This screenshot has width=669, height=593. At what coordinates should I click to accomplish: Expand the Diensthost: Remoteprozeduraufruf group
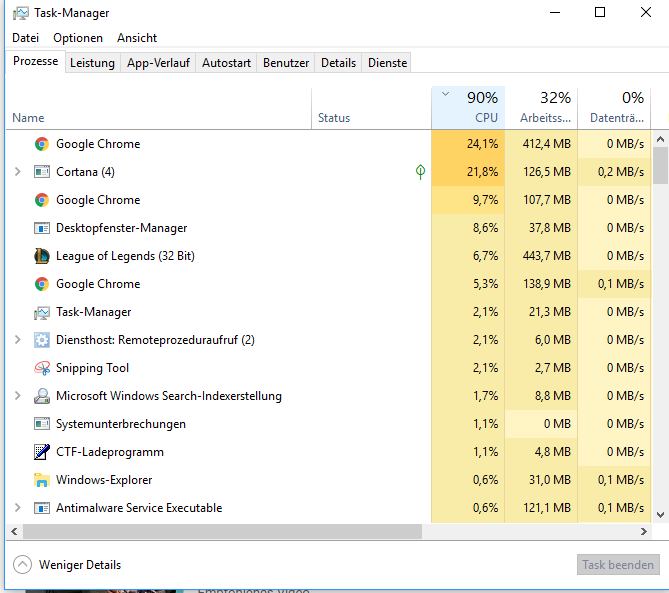point(17,340)
